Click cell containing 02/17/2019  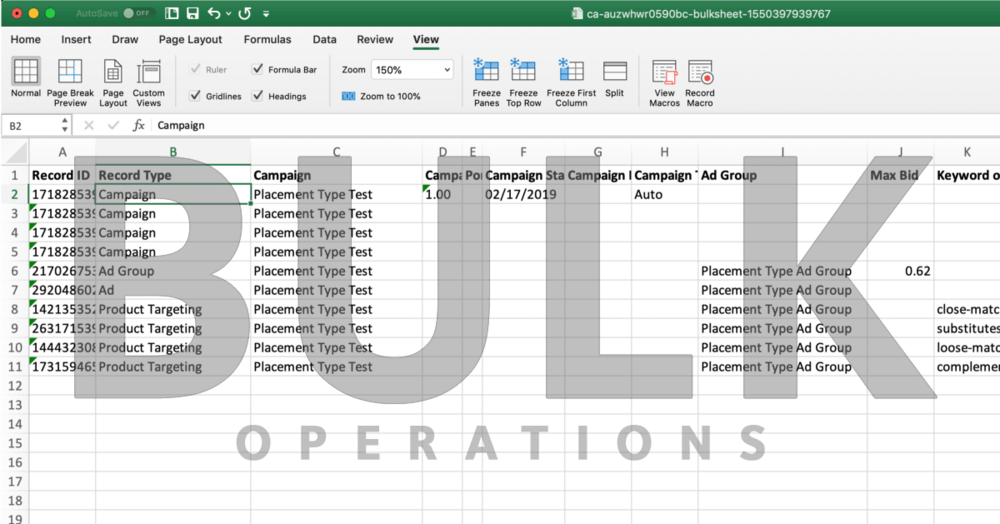[x=524, y=194]
